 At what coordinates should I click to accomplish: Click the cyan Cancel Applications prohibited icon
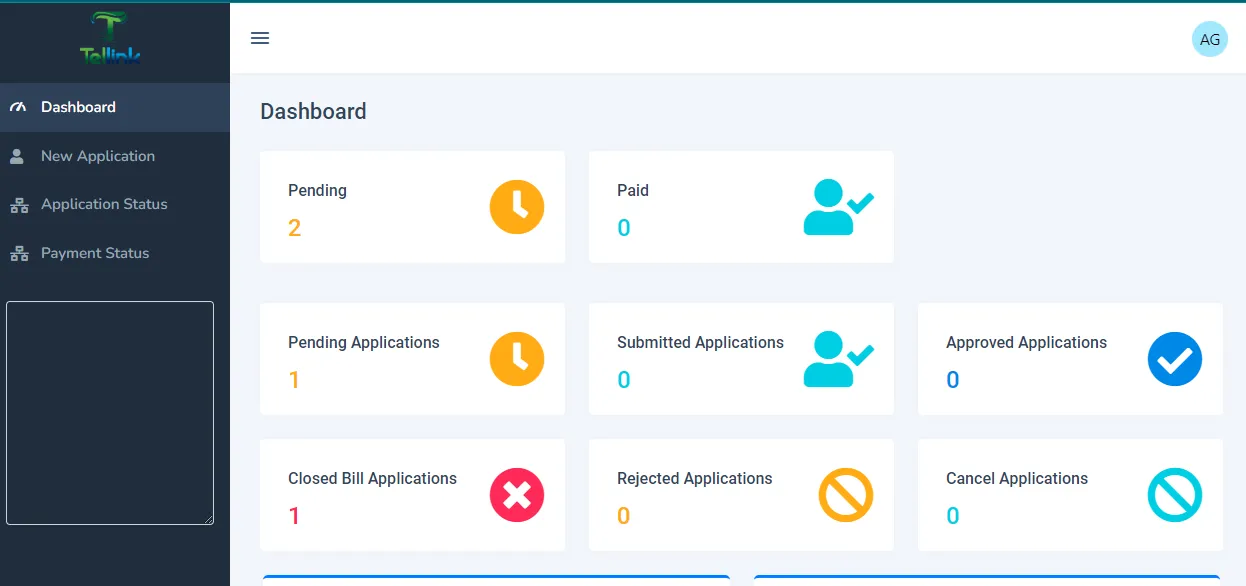(1174, 495)
